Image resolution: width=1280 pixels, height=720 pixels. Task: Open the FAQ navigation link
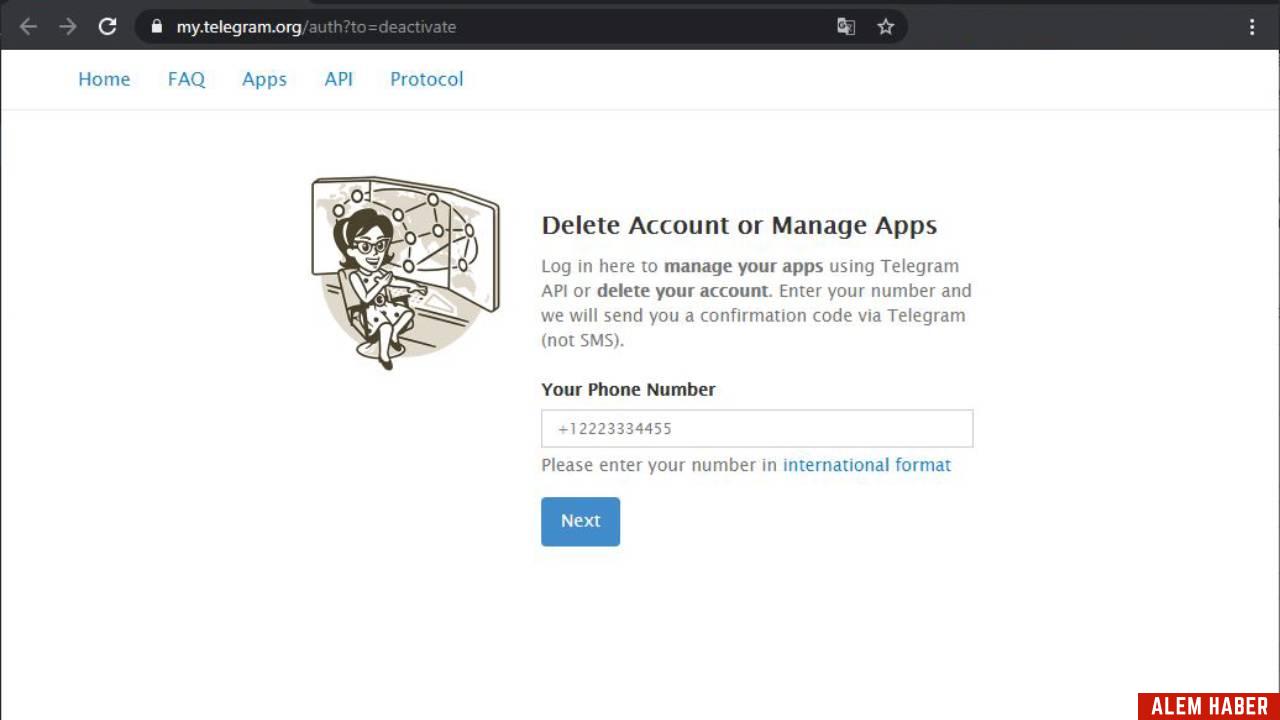[x=186, y=79]
